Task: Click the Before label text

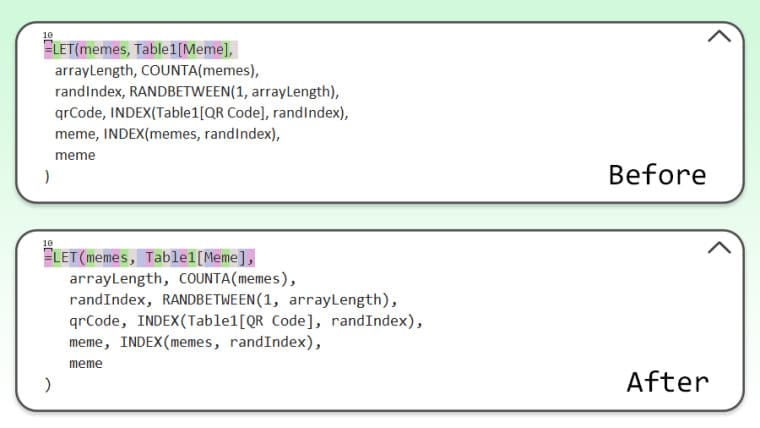Action: pyautogui.click(x=657, y=175)
